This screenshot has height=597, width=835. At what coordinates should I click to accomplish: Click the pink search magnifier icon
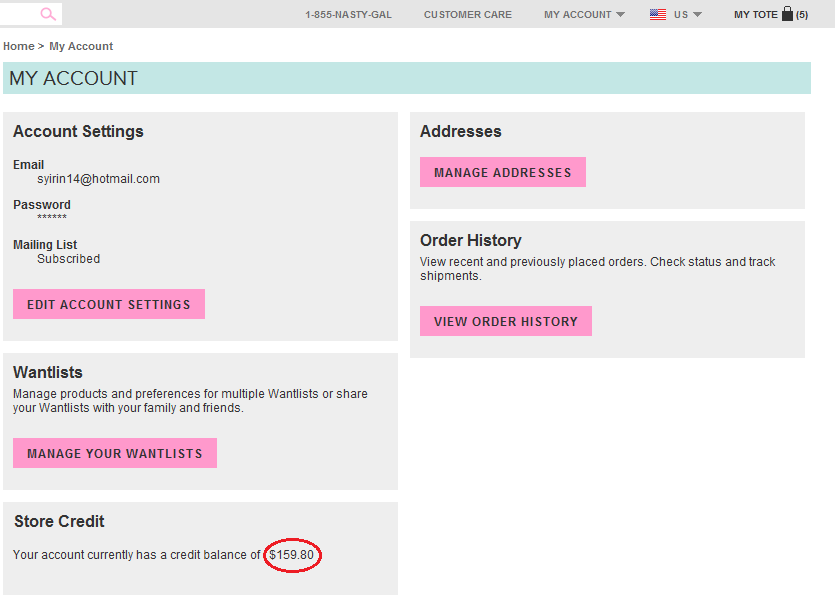48,14
